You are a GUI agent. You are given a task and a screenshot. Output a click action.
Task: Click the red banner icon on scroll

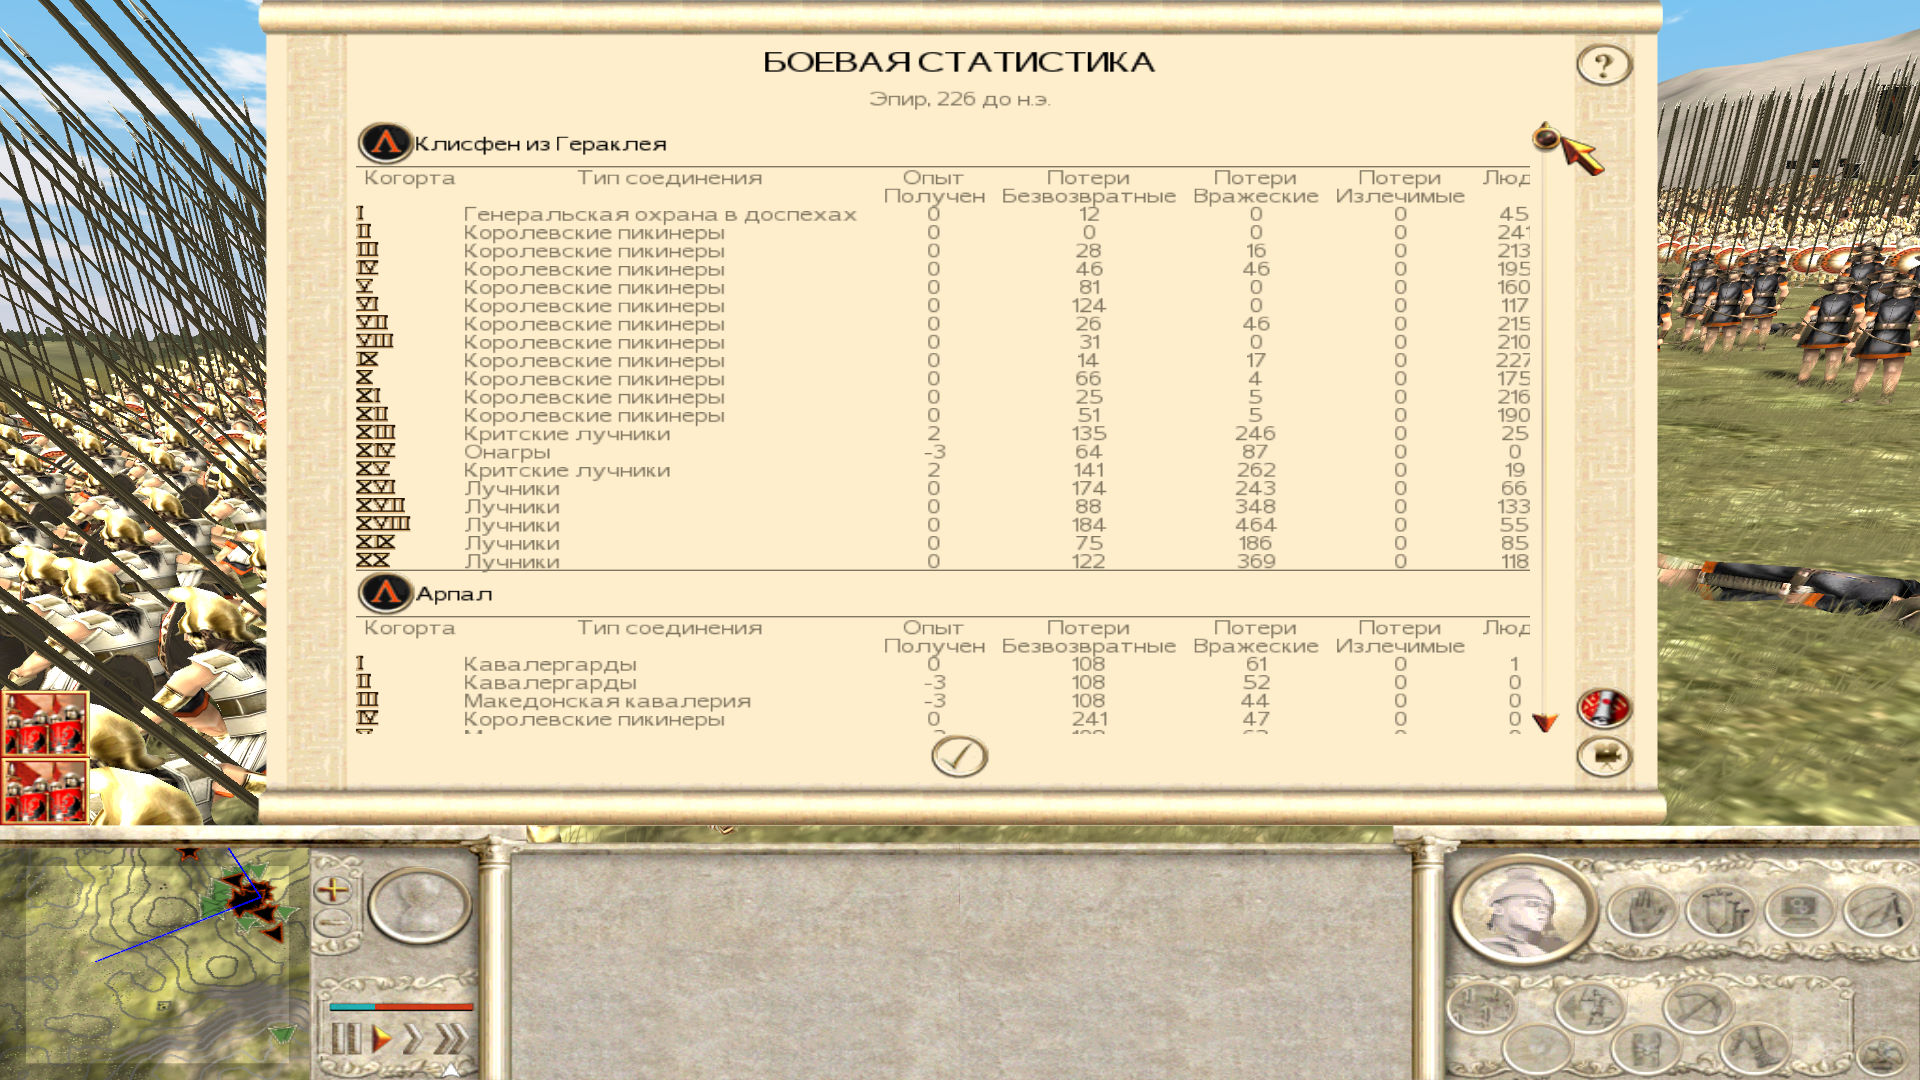pos(1604,708)
